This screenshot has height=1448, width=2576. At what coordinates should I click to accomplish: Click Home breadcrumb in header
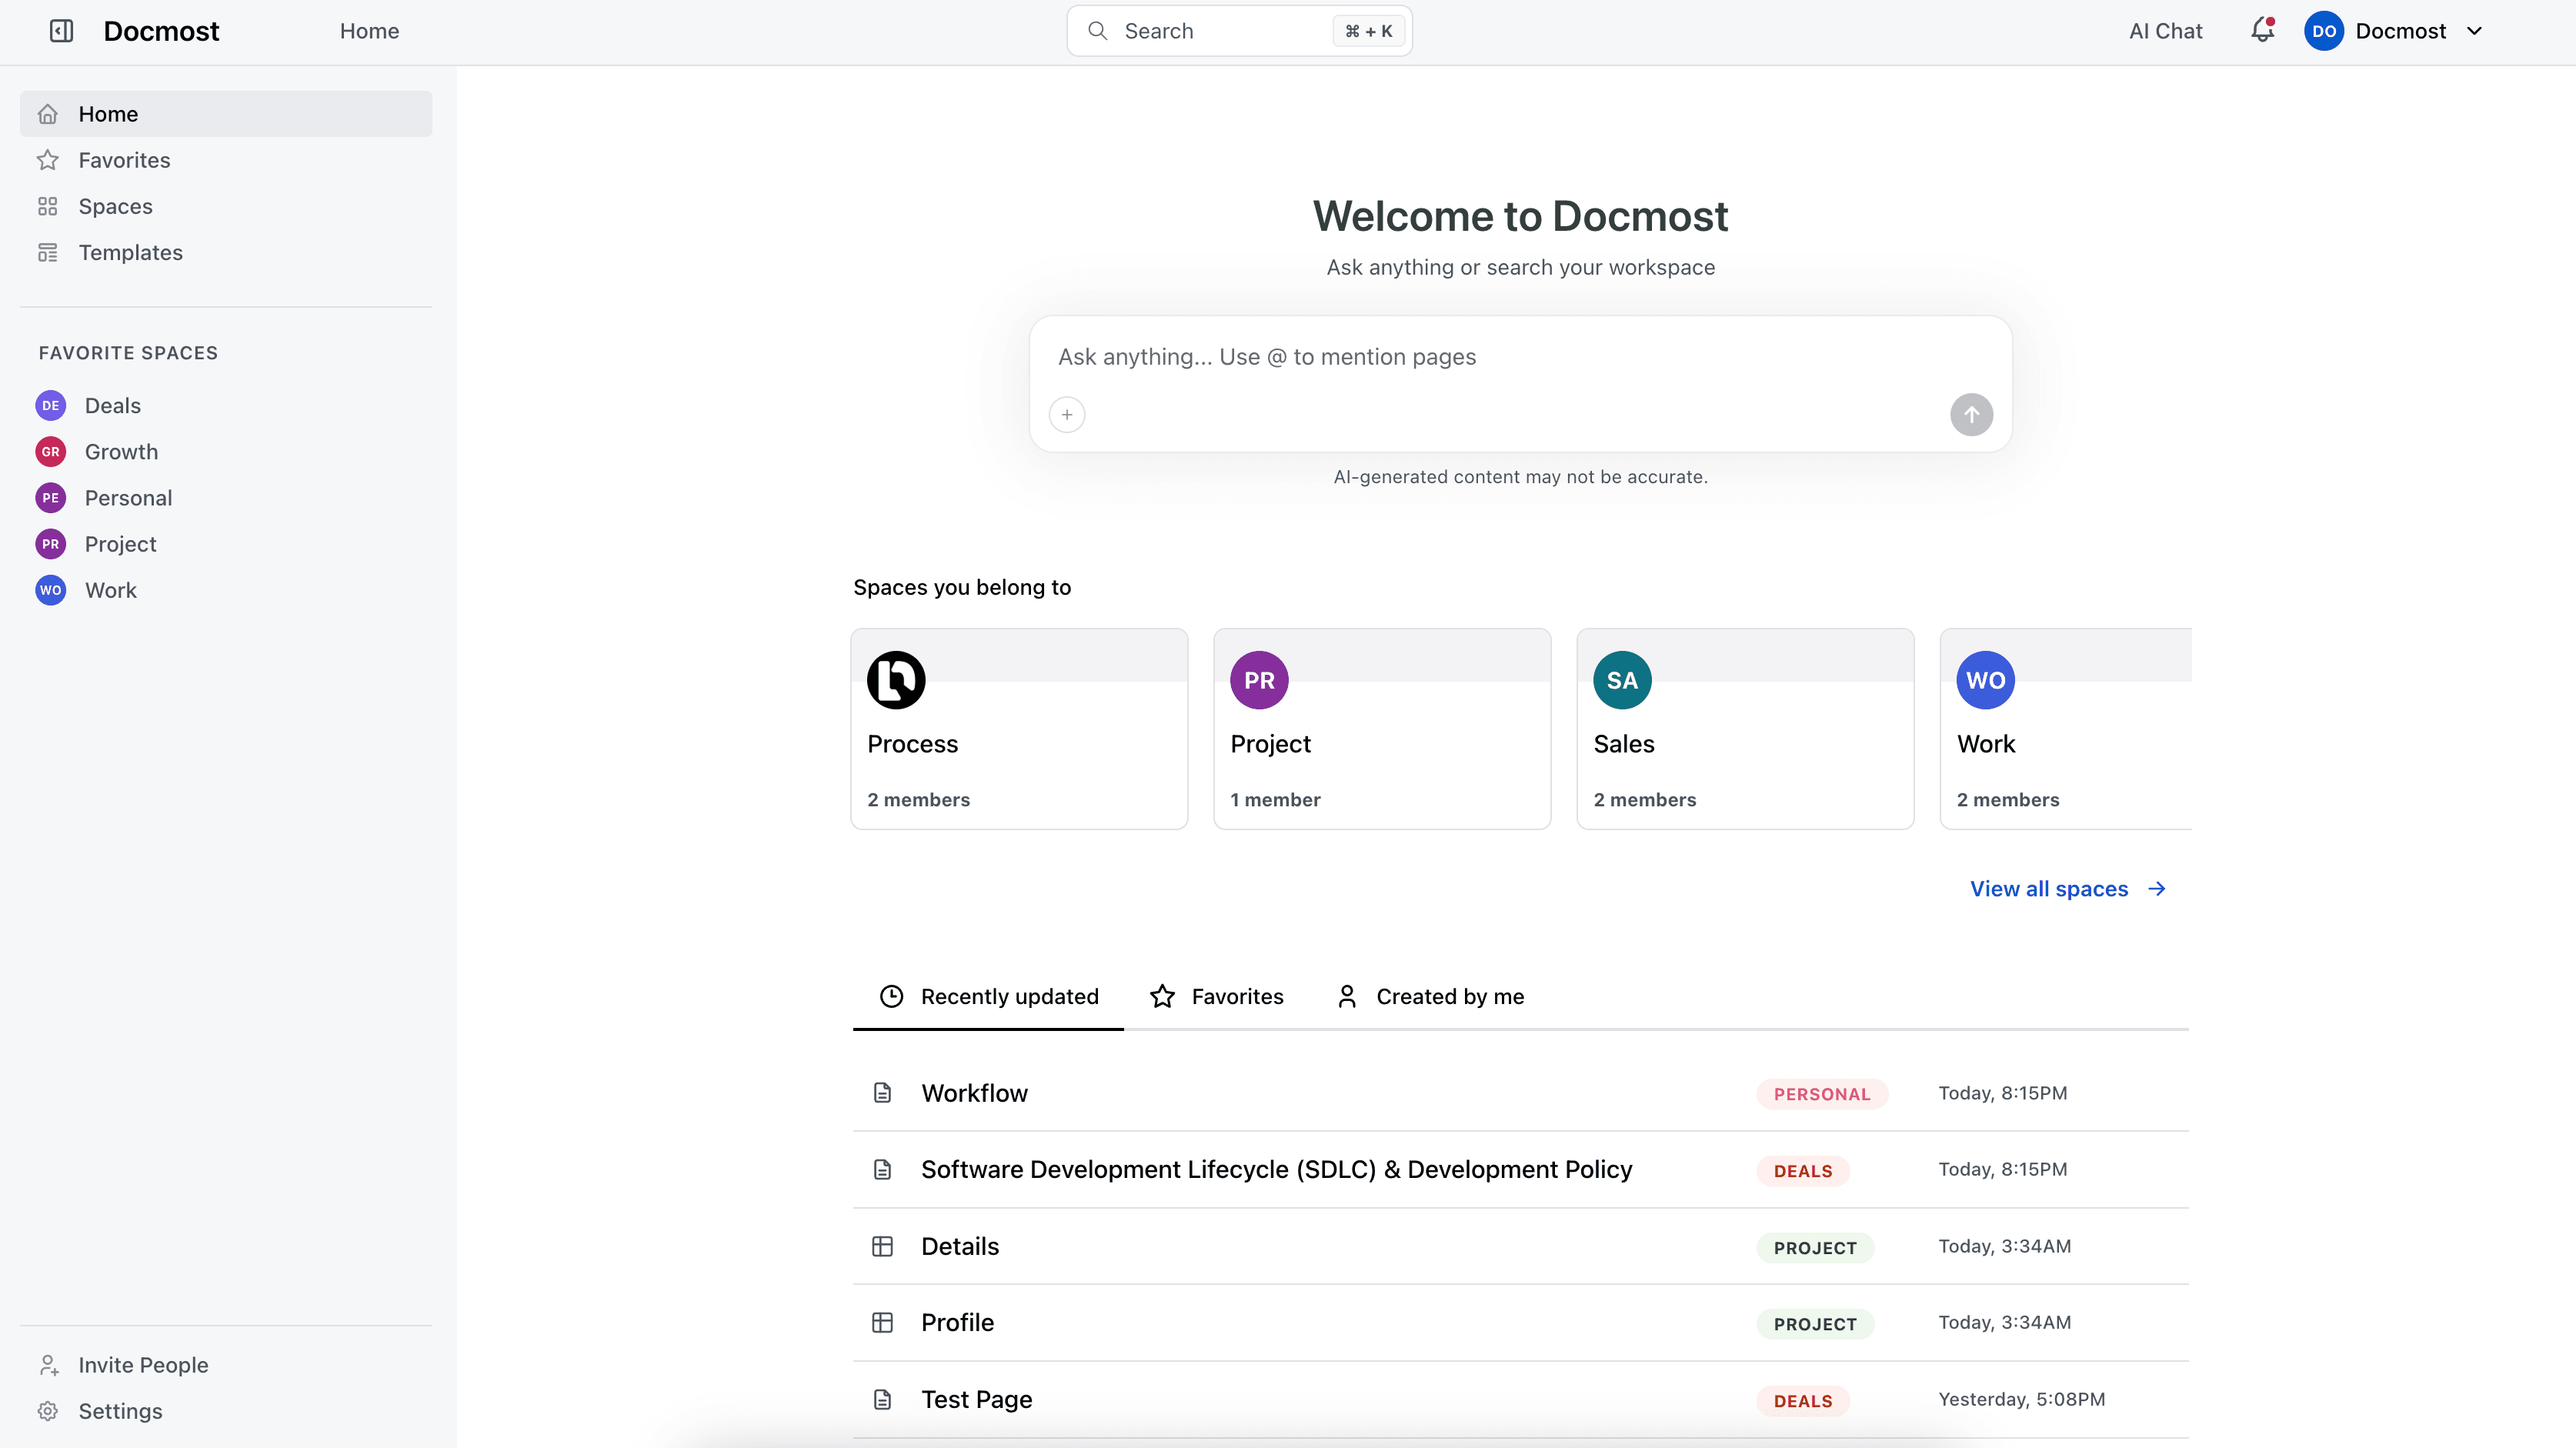click(x=369, y=31)
